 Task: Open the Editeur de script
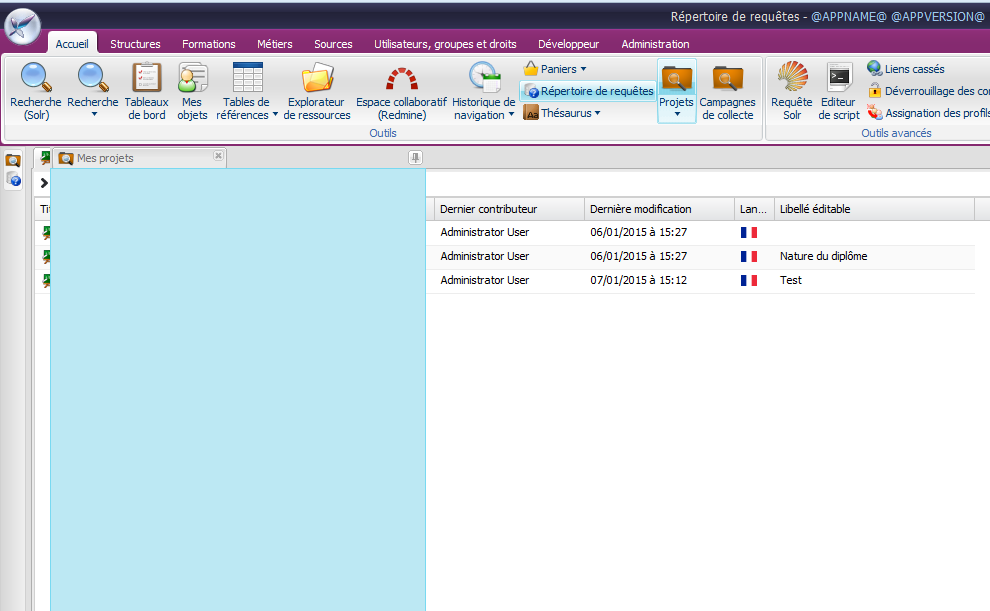pyautogui.click(x=838, y=90)
